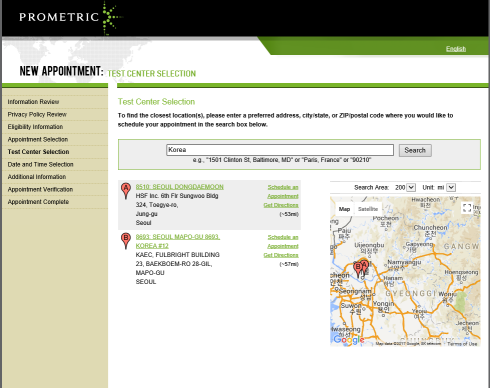This screenshot has height=388, width=490.
Task: Schedule an Appointment at Seoul Dongdaemoon
Action: tap(283, 192)
